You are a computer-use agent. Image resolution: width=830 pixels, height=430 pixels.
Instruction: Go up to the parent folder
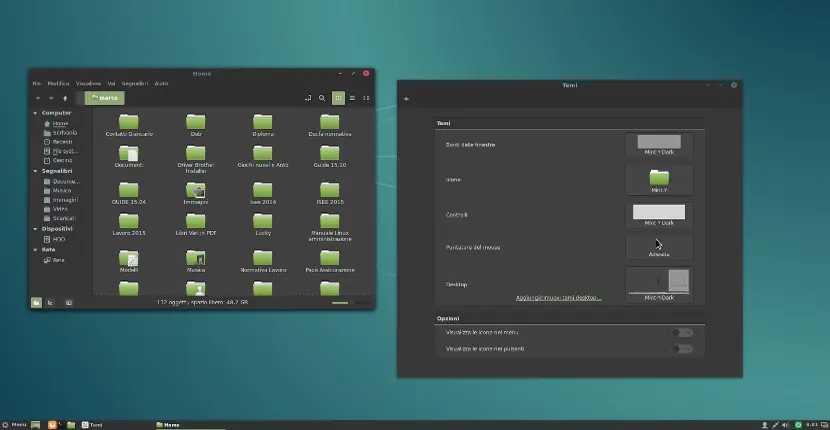click(66, 98)
